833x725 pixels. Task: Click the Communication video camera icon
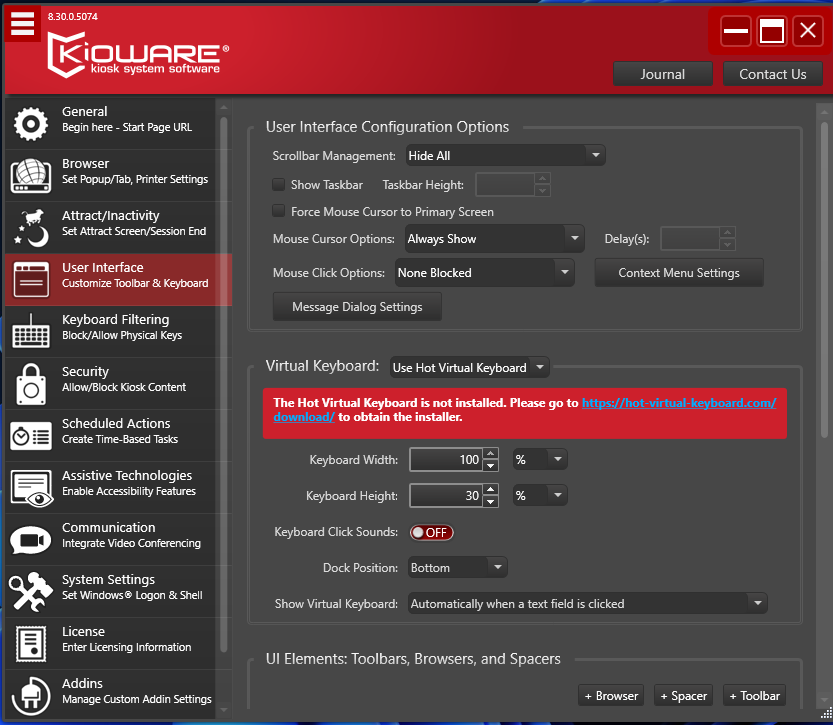[x=31, y=540]
